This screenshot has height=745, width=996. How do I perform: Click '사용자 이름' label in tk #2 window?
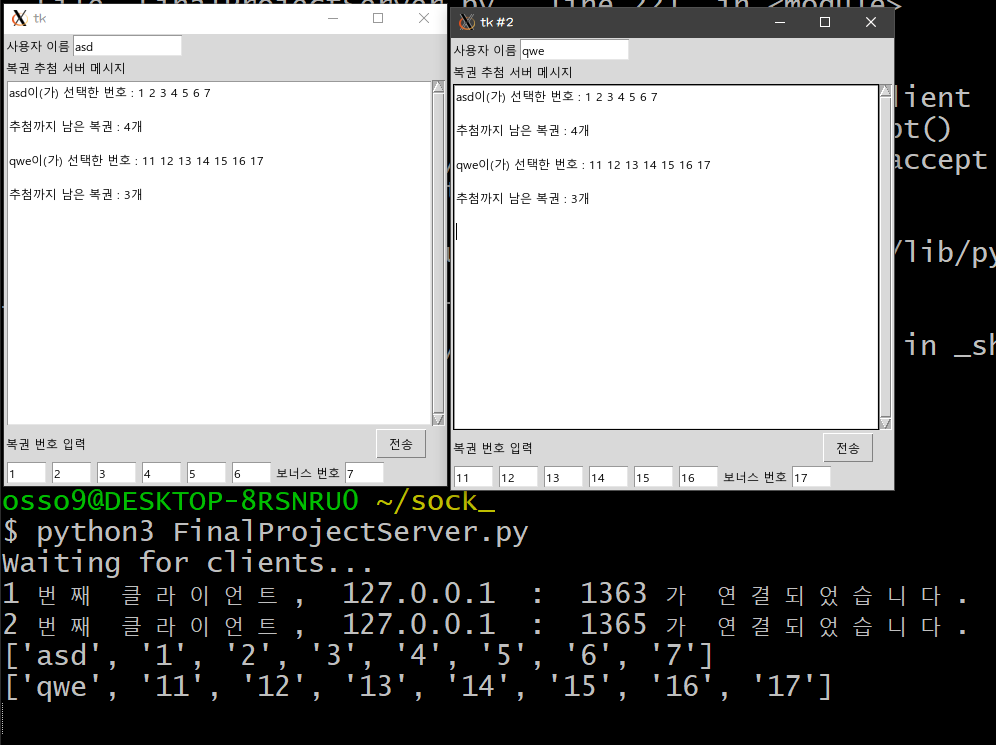(x=485, y=50)
